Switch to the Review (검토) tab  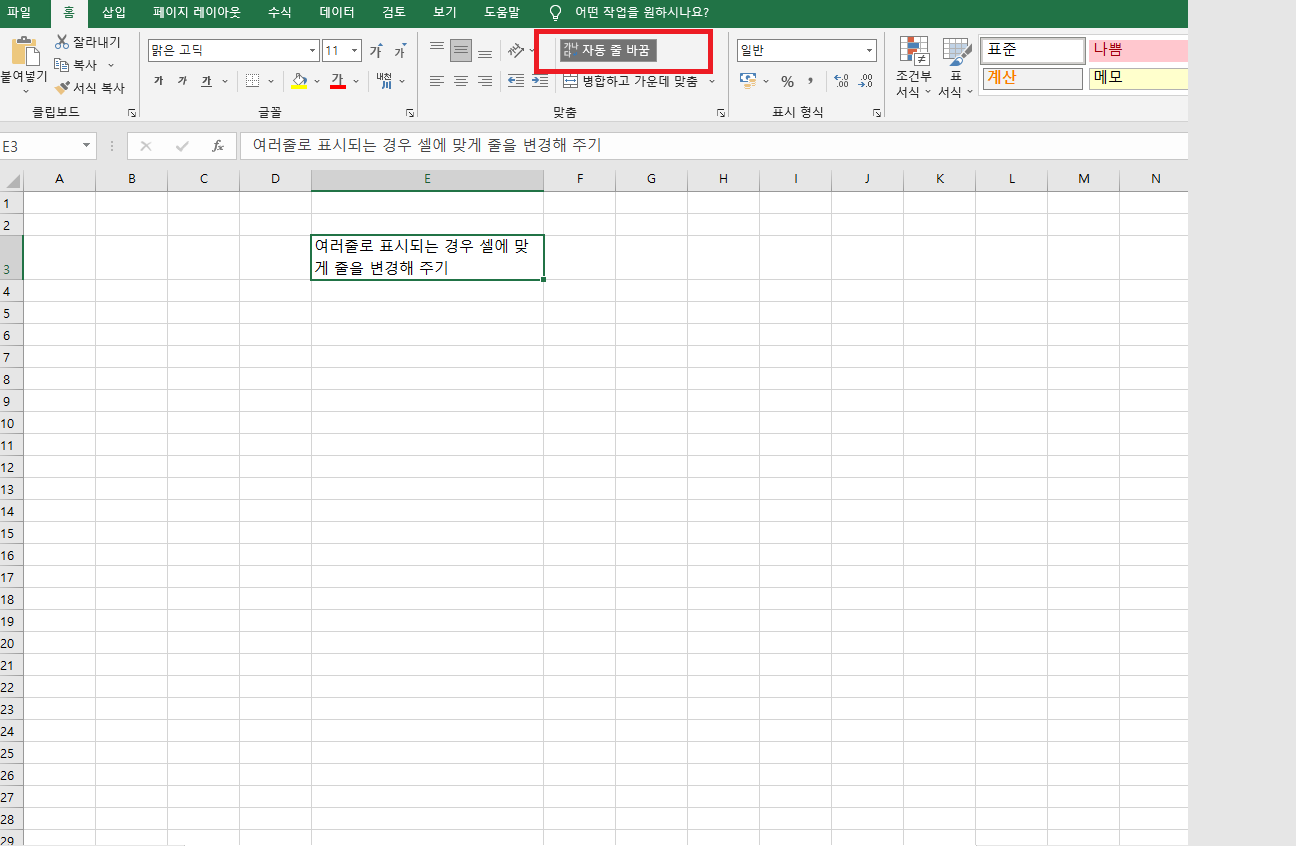click(394, 13)
